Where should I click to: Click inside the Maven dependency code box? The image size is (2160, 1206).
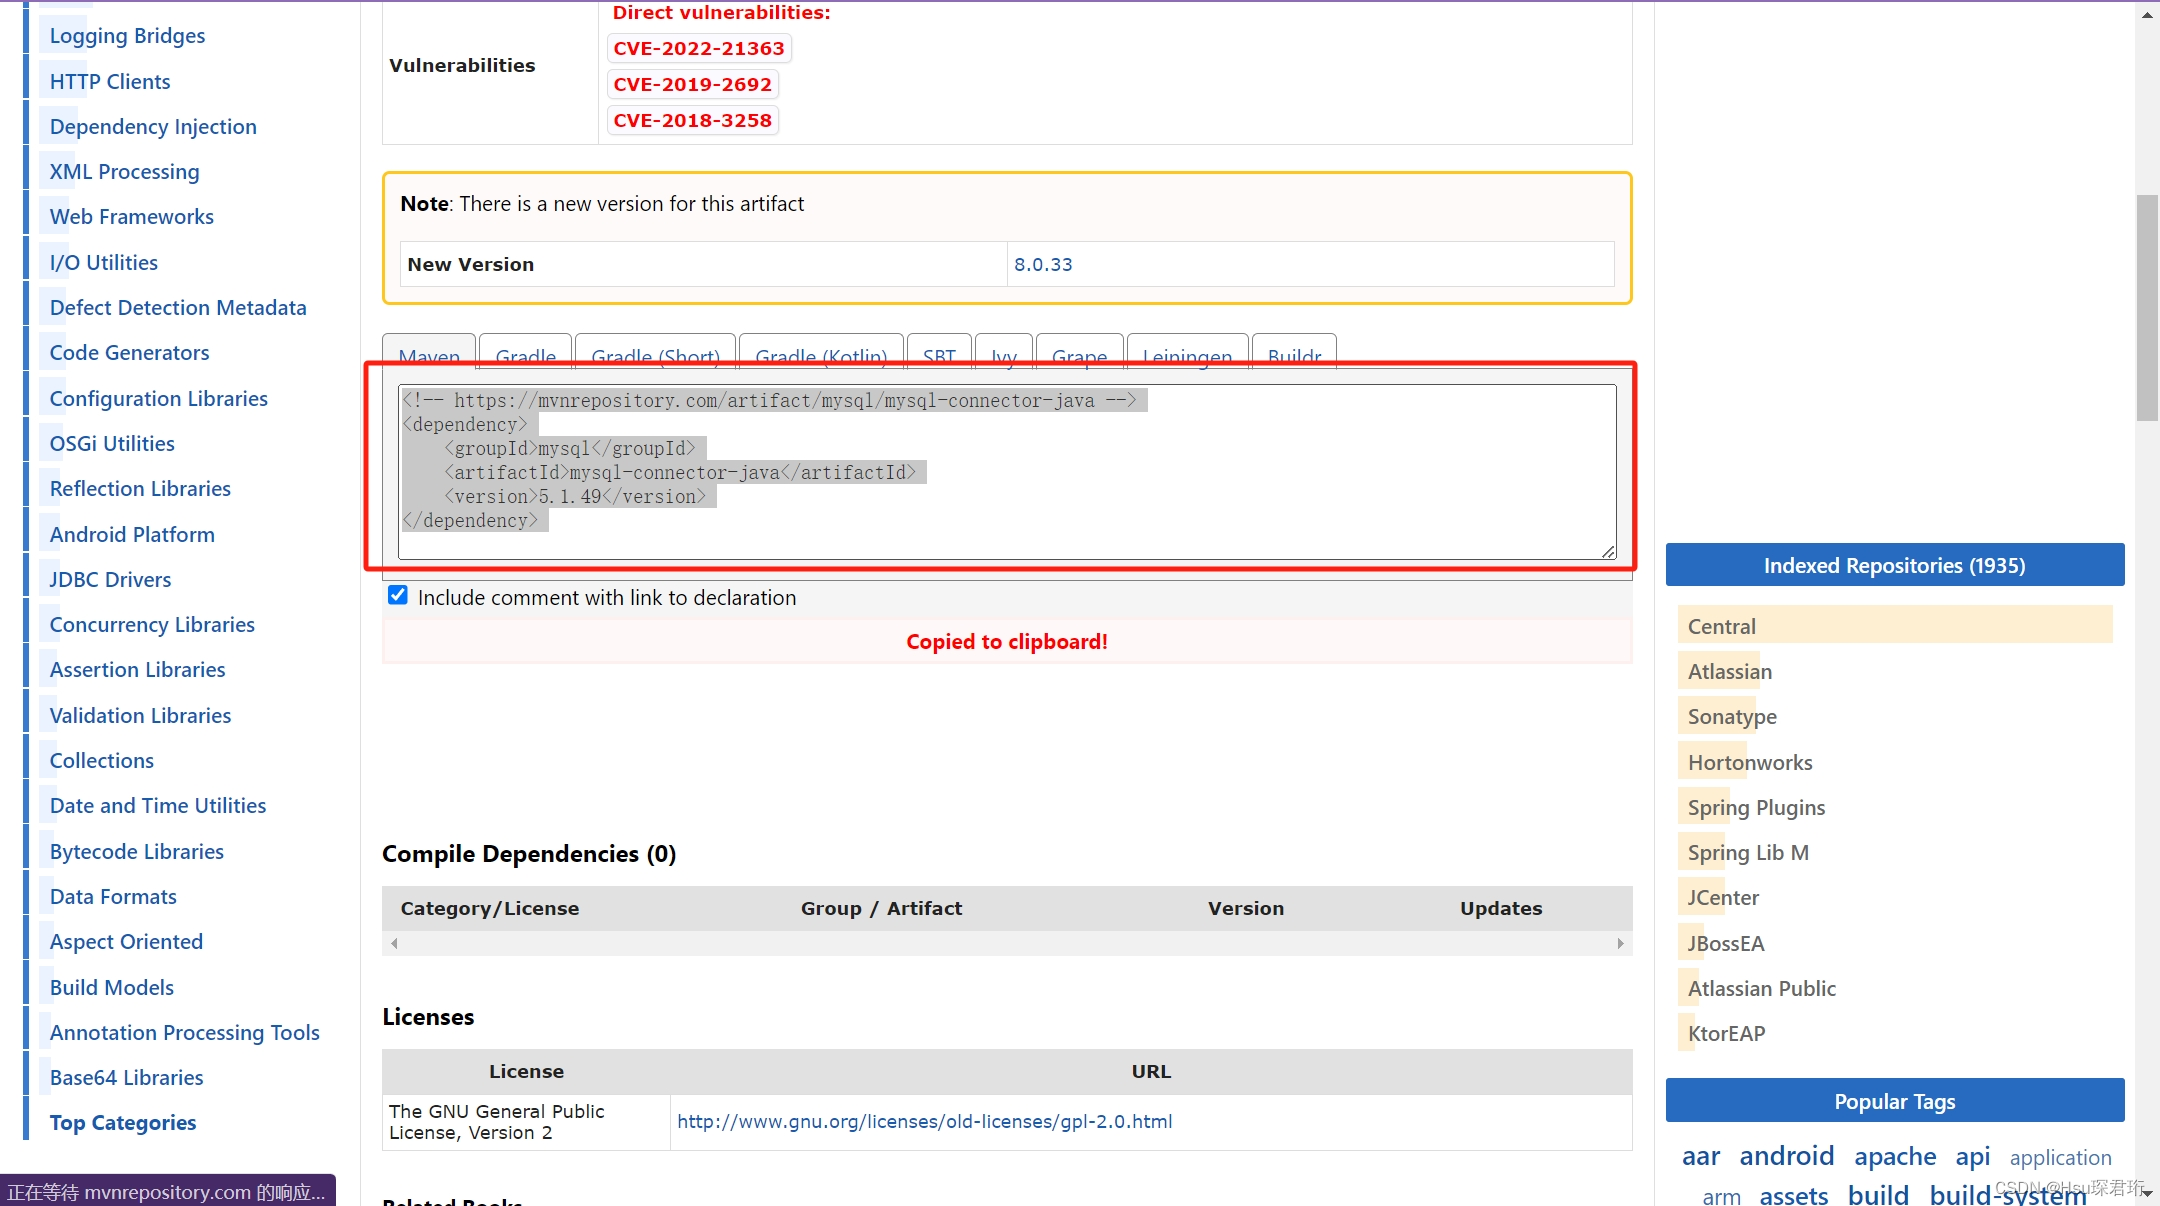tap(1006, 472)
